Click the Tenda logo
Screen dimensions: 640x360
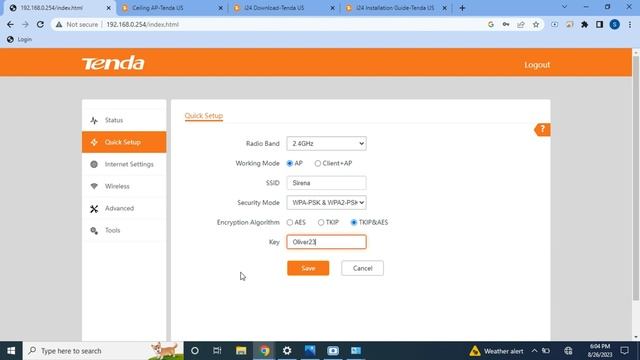[113, 63]
